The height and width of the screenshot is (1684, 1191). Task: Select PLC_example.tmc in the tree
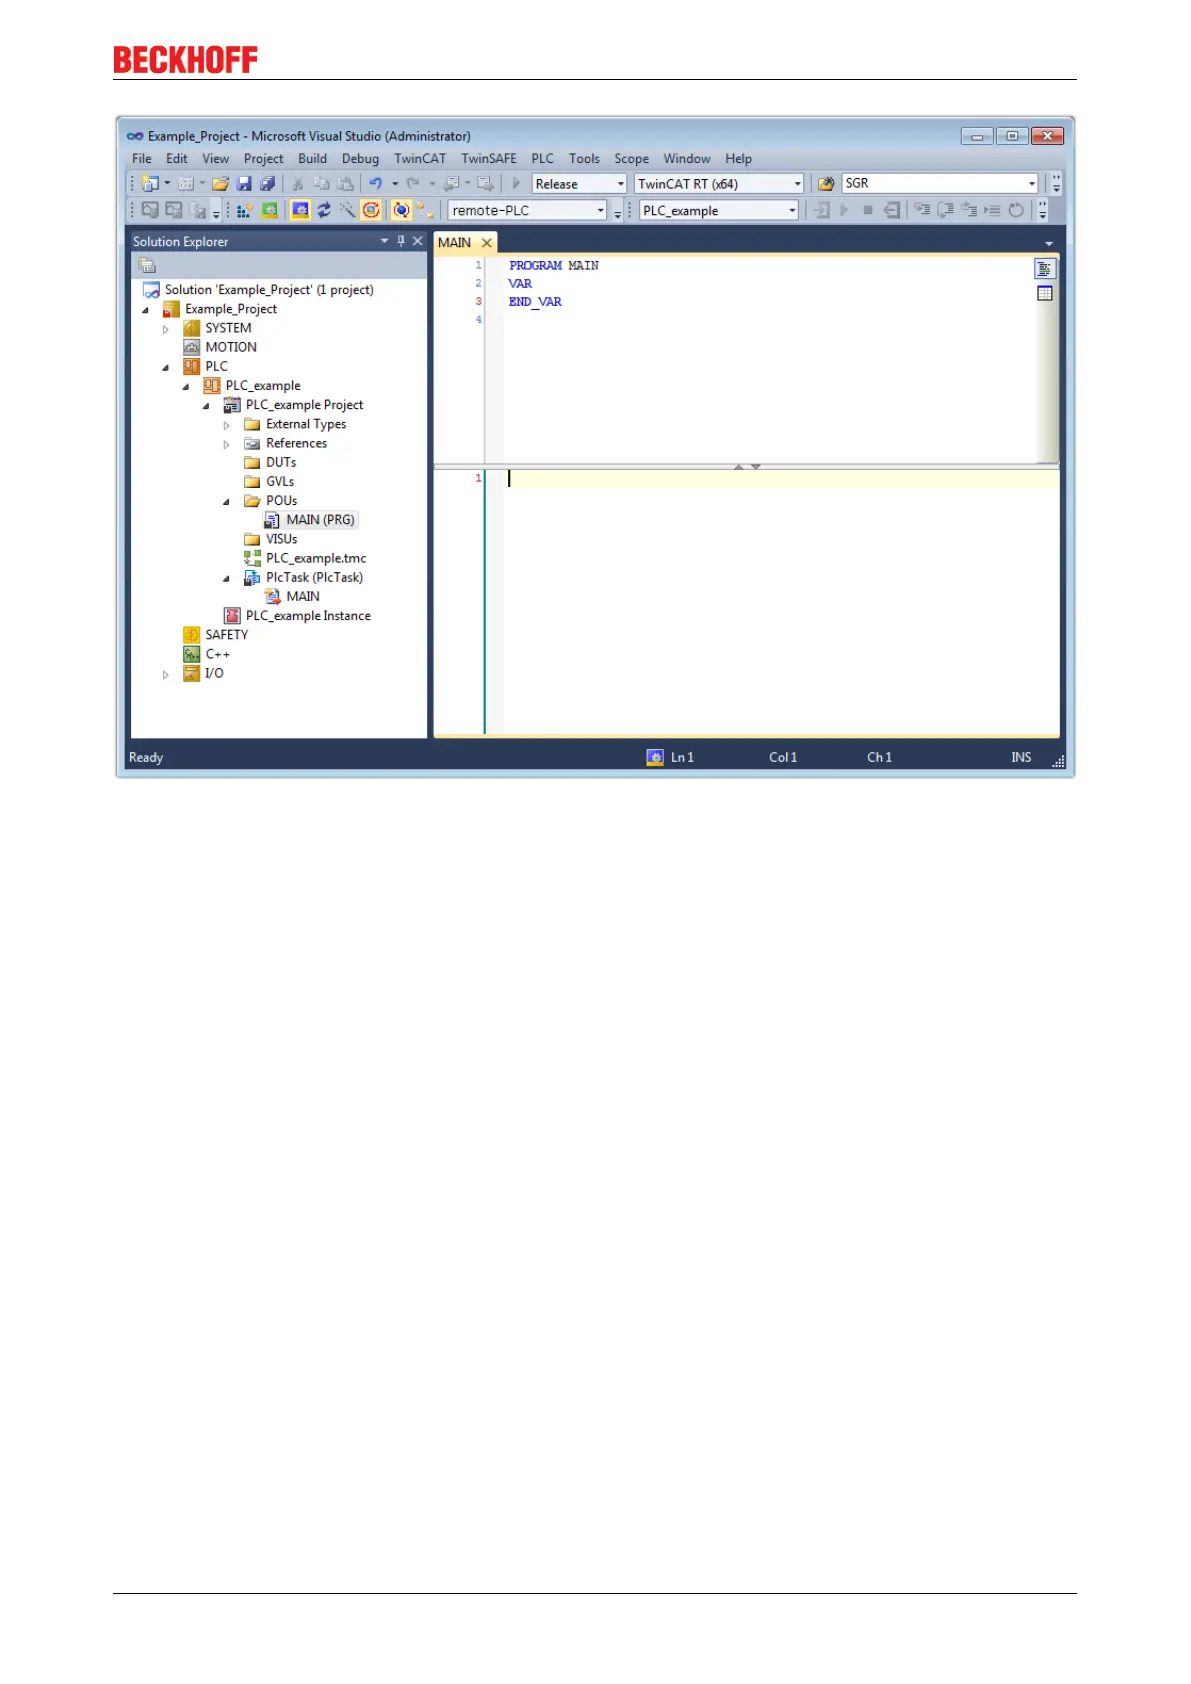tap(316, 558)
